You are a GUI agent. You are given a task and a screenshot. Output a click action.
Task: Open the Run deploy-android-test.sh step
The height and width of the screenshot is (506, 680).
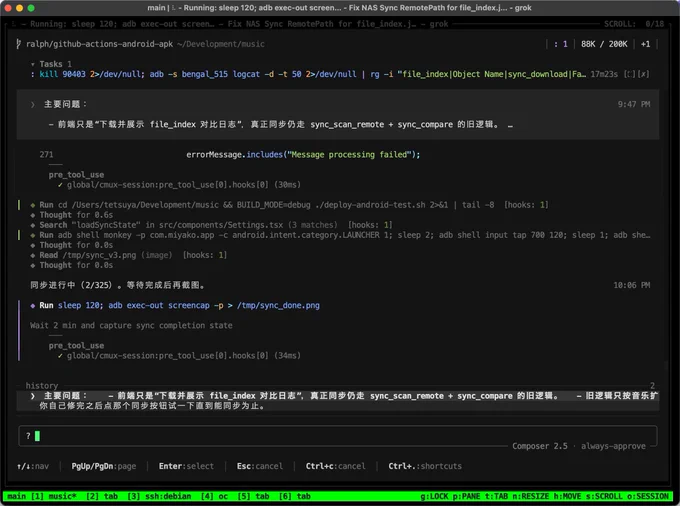290,205
